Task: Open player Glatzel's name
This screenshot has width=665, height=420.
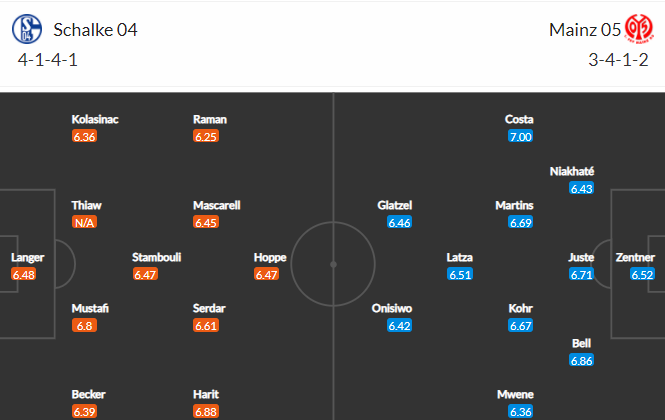Action: pyautogui.click(x=395, y=206)
